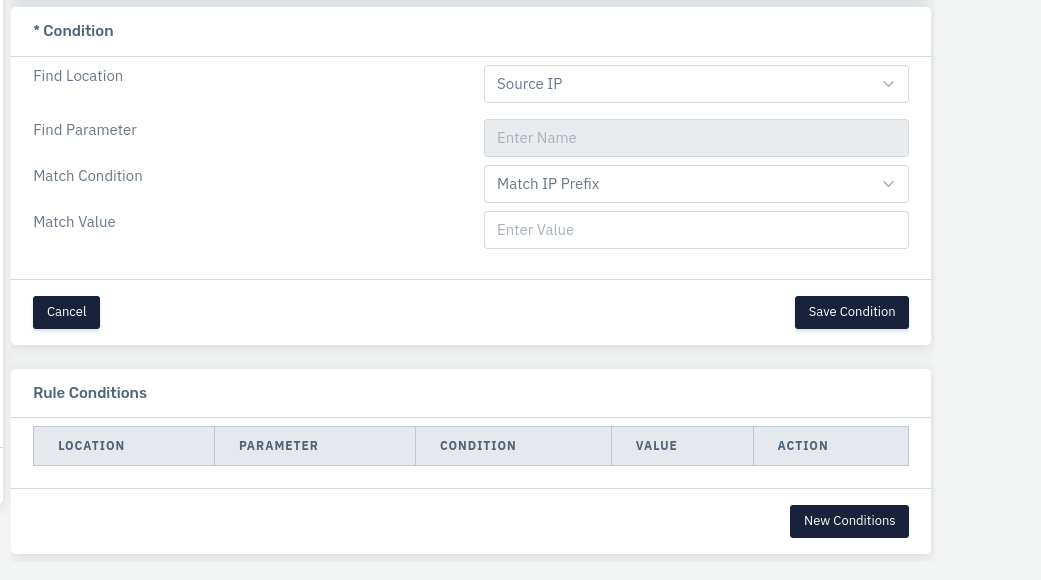Click the CONDITION column header

pyautogui.click(x=477, y=446)
